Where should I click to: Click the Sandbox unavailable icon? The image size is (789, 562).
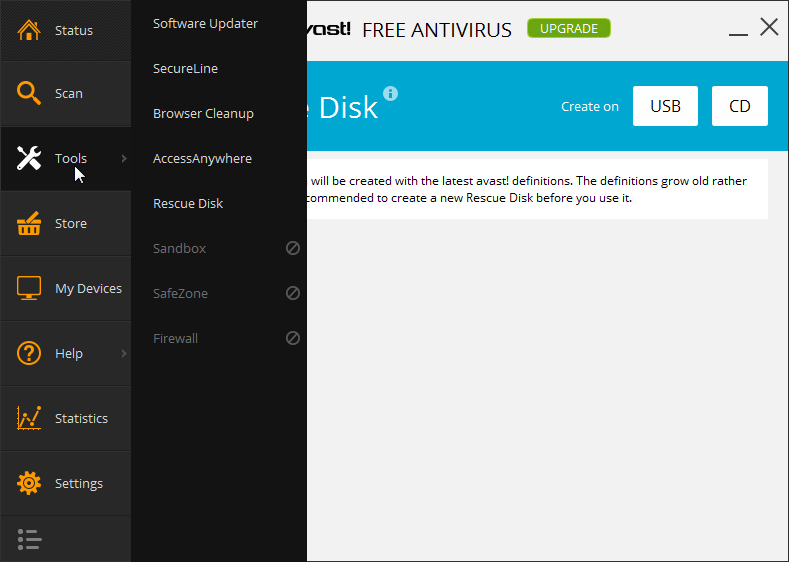[293, 248]
